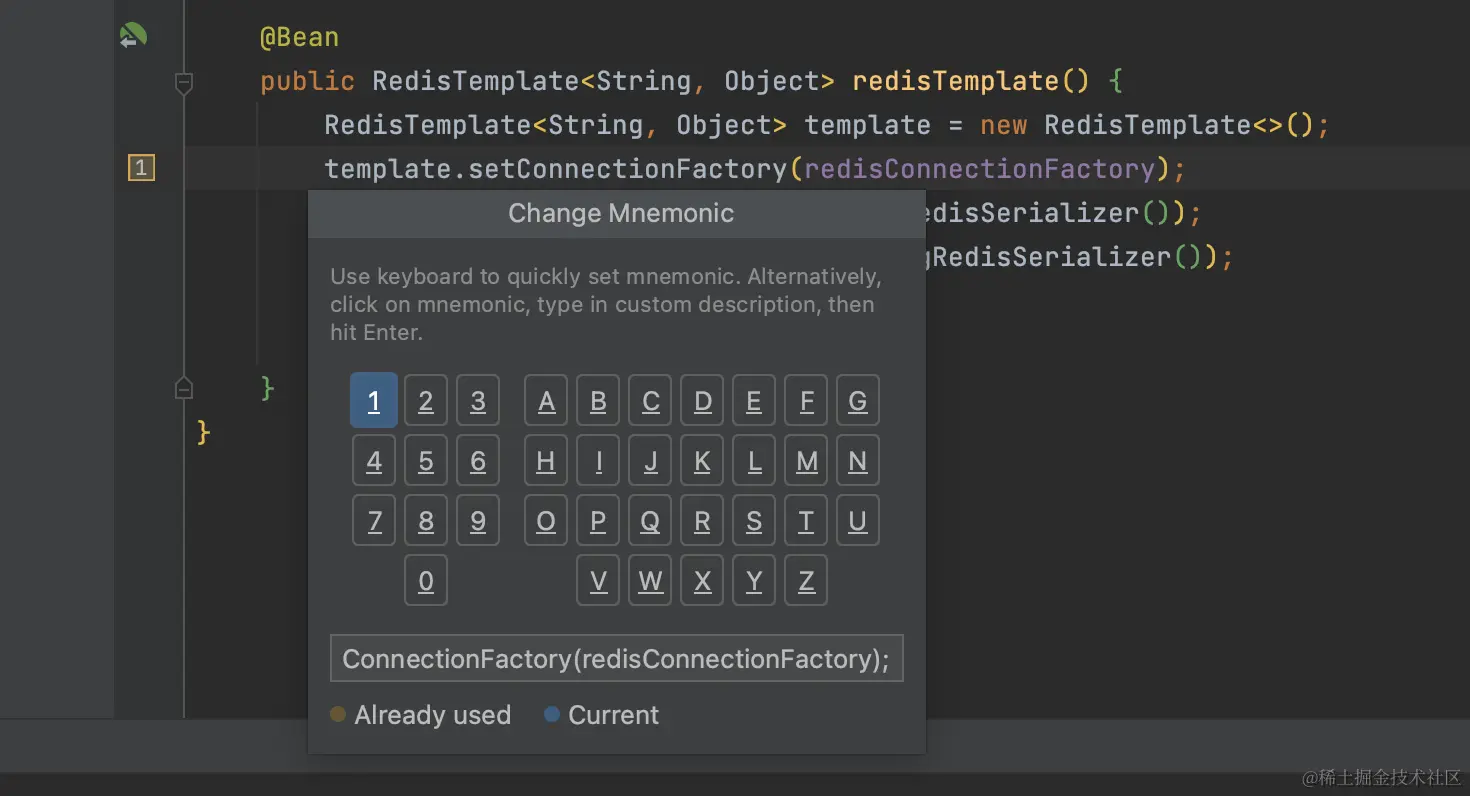Pick mnemonic 9 key
The width and height of the screenshot is (1470, 796).
click(478, 520)
